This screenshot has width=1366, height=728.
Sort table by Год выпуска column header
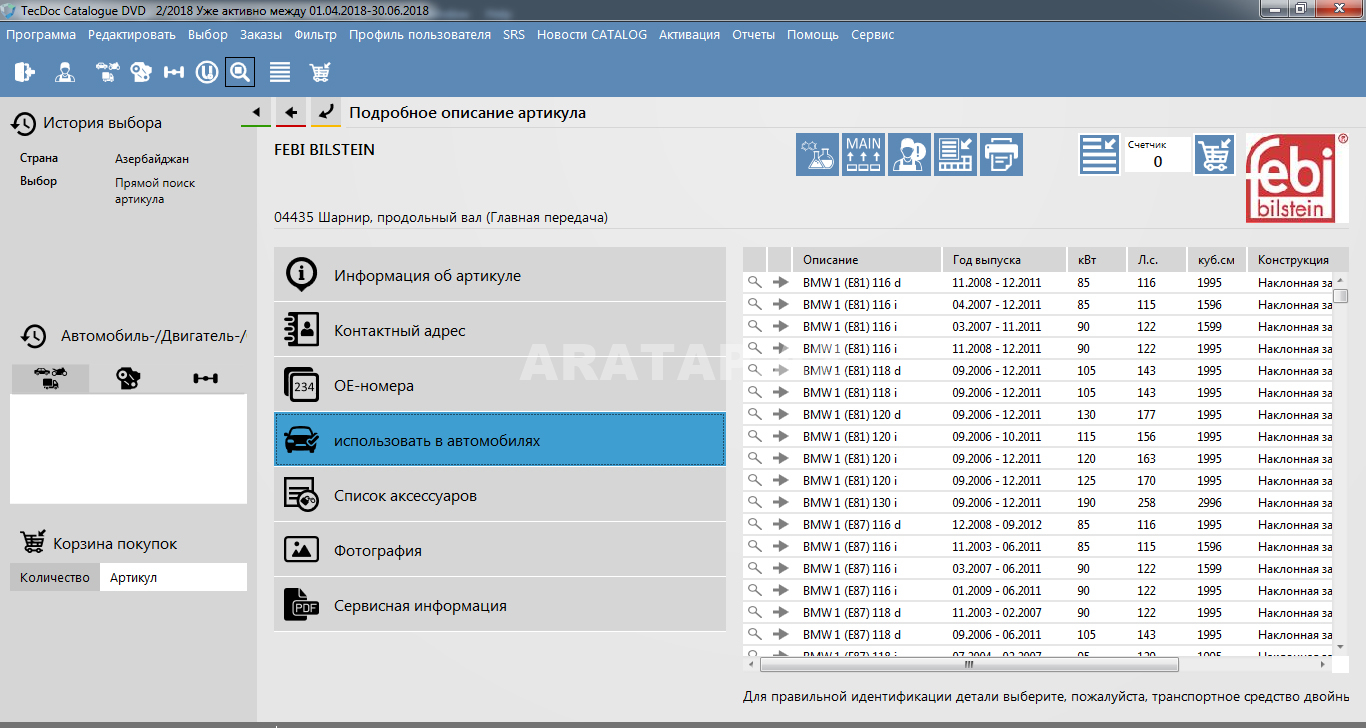click(x=1005, y=260)
